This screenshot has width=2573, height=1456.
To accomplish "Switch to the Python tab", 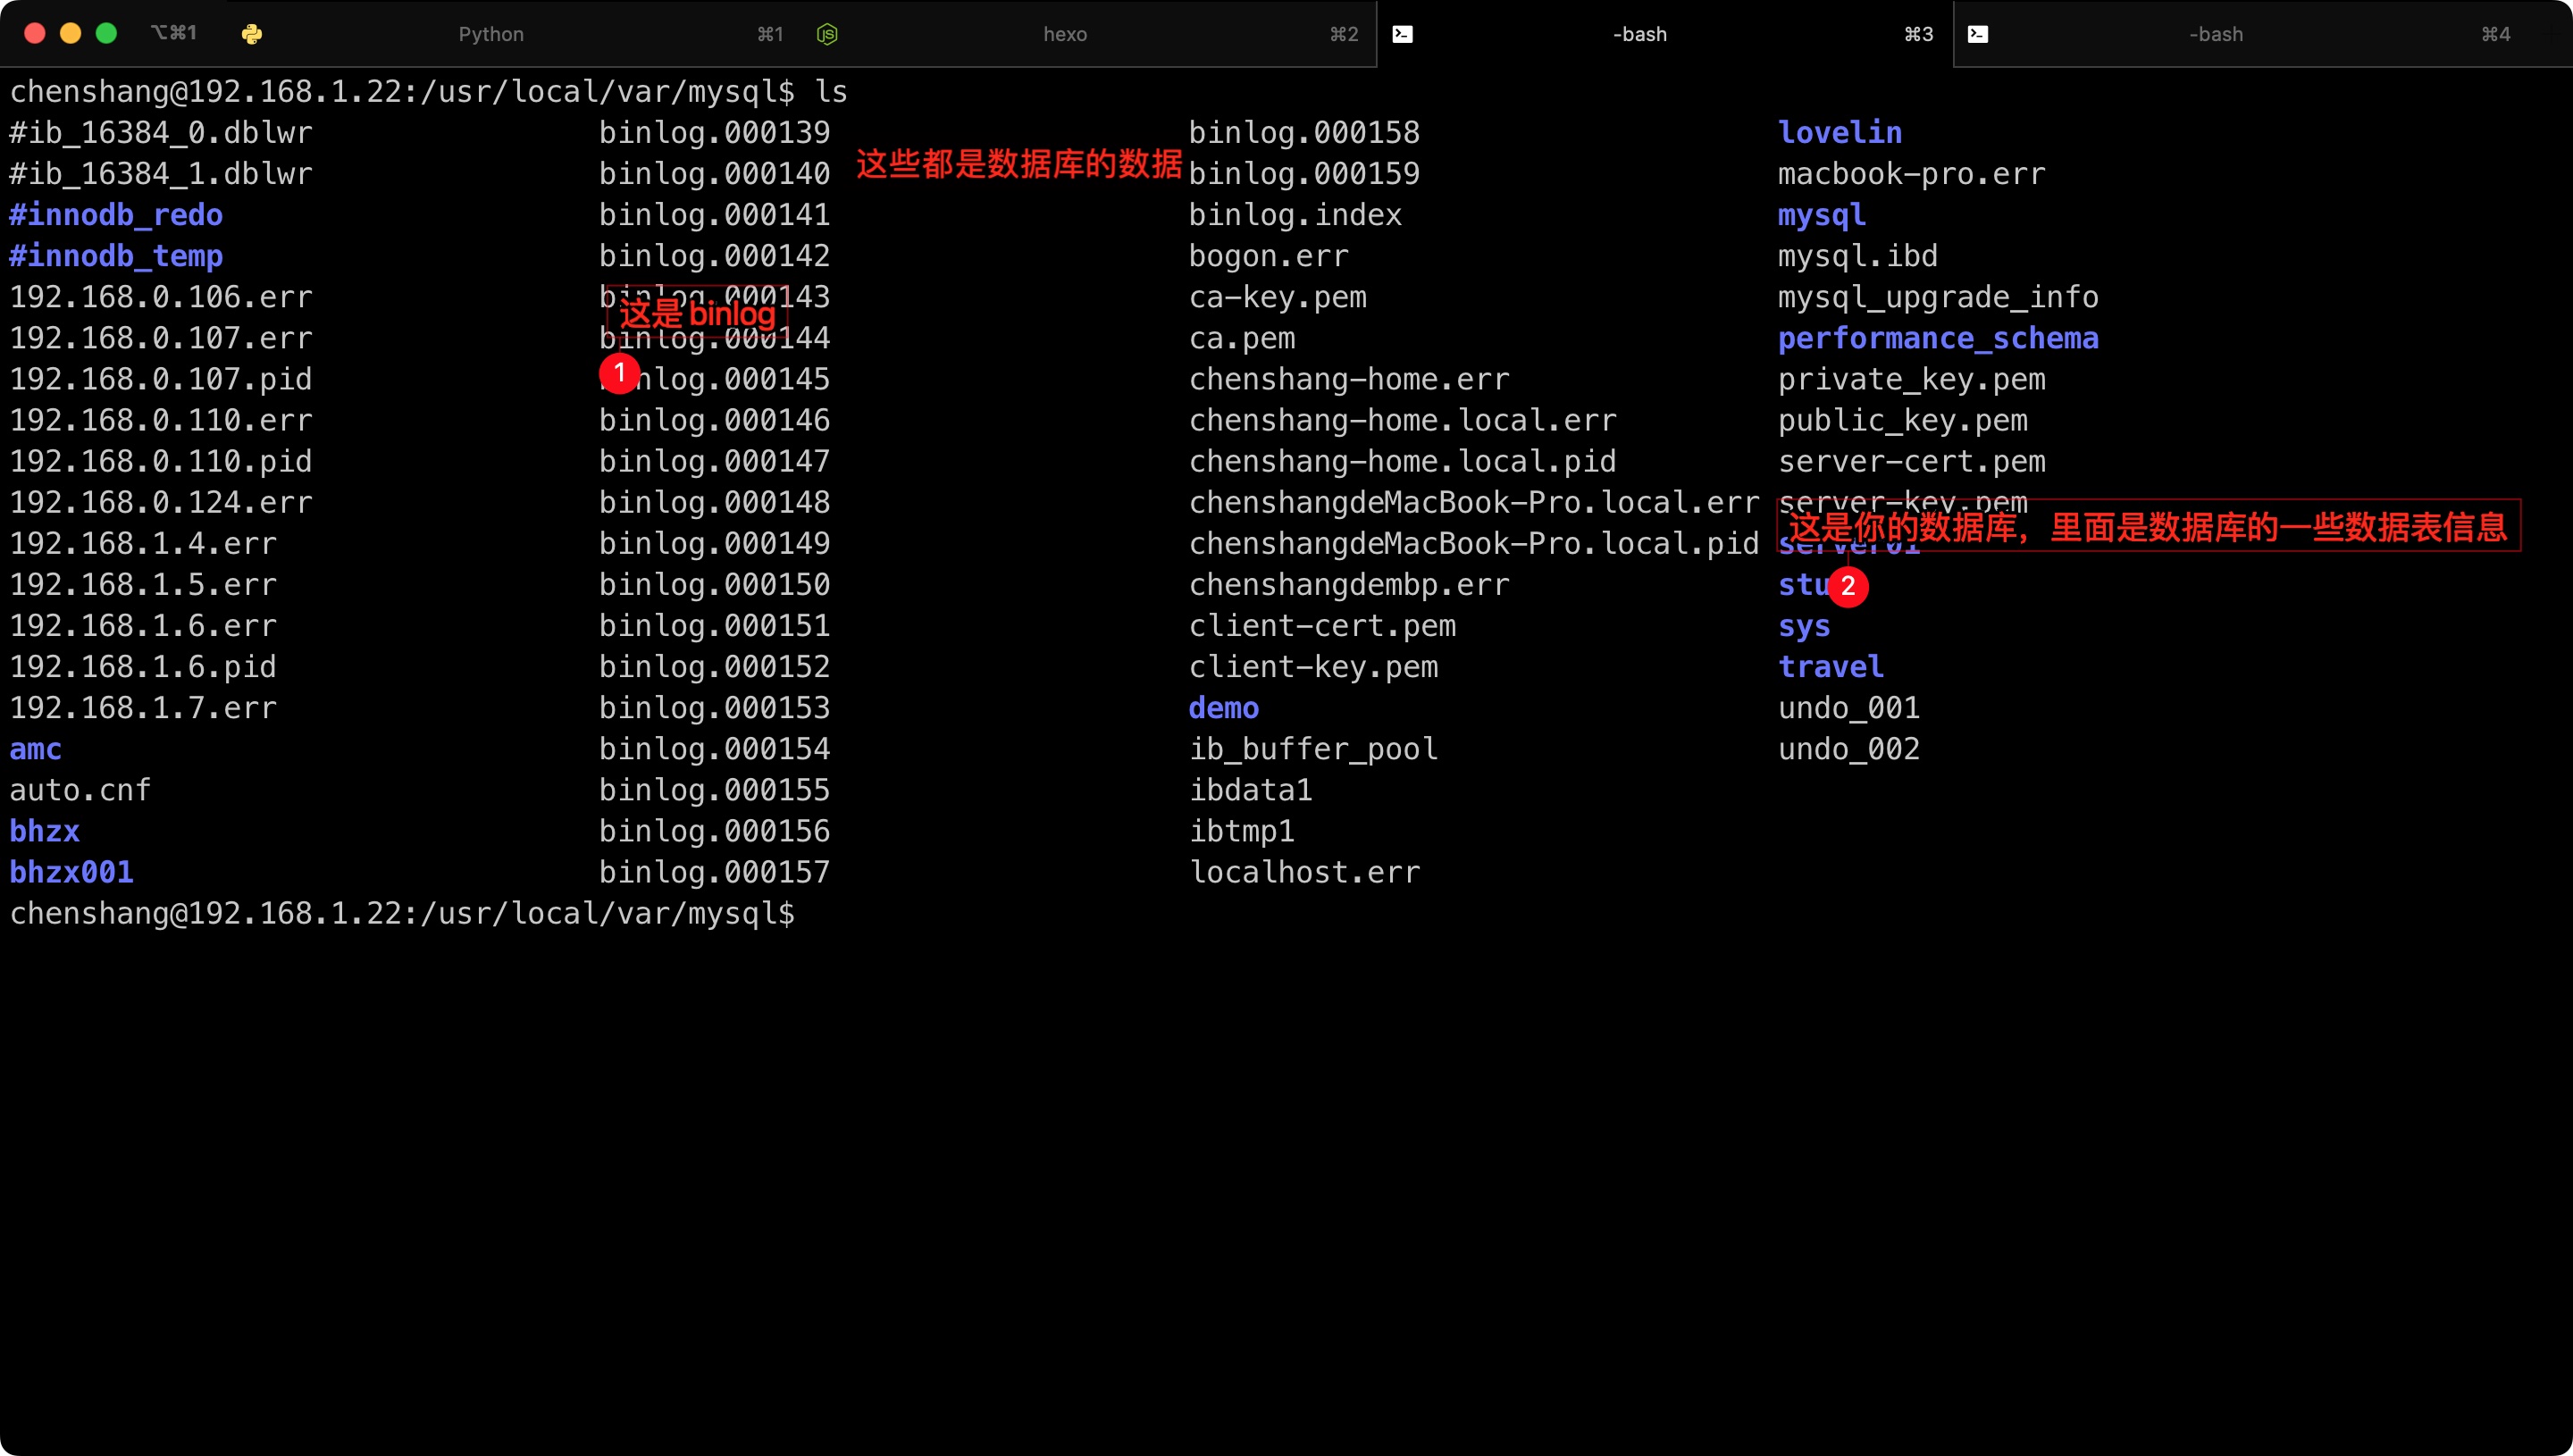I will pos(491,34).
